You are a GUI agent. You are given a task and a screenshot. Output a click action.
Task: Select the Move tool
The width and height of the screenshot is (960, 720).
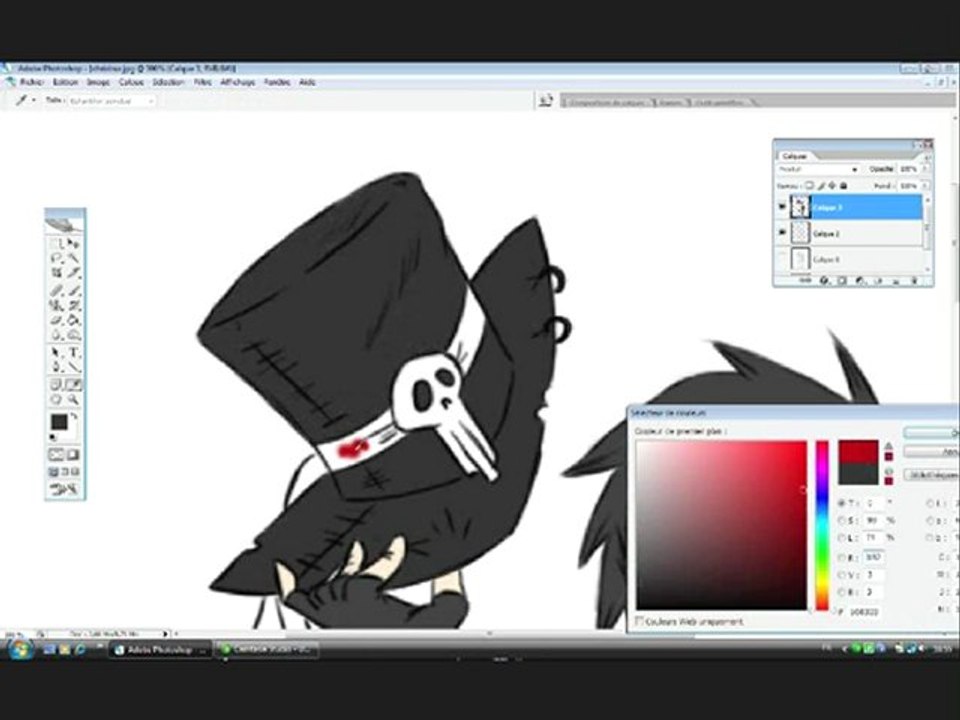tap(73, 244)
